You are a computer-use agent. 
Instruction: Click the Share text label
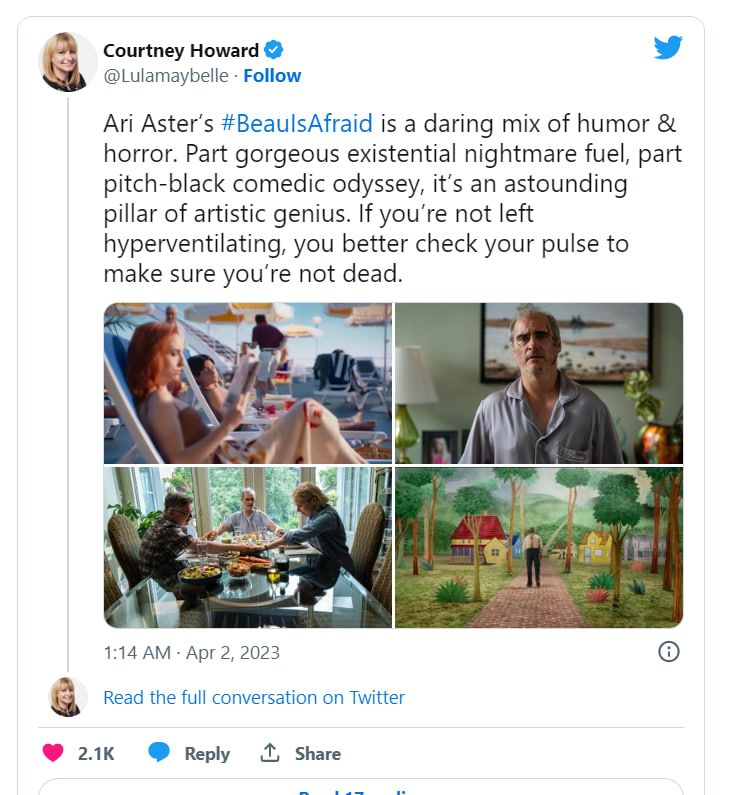point(317,754)
